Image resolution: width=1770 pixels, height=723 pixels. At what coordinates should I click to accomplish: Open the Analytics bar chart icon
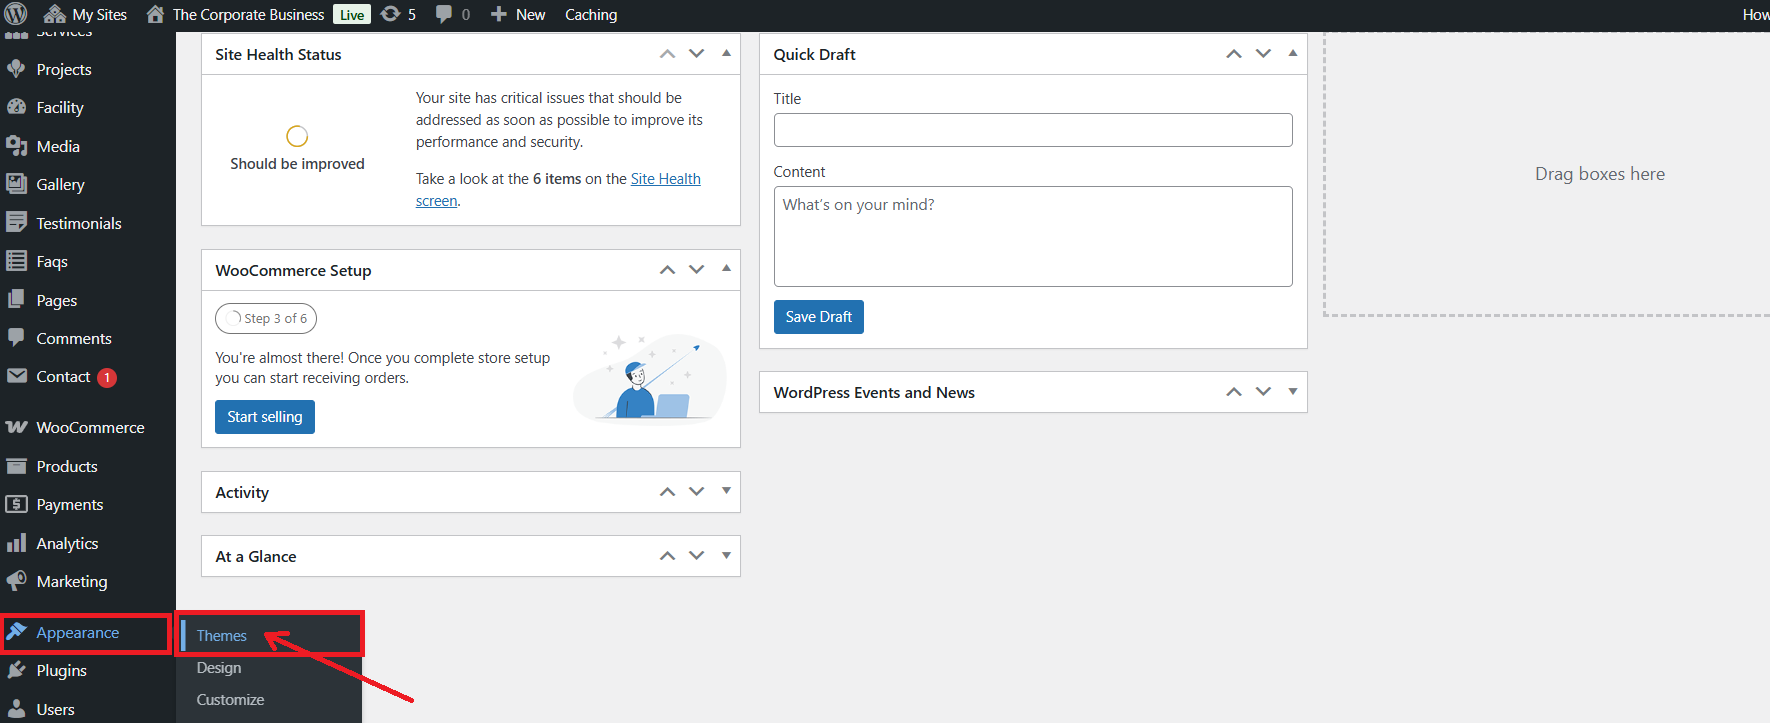pos(17,543)
